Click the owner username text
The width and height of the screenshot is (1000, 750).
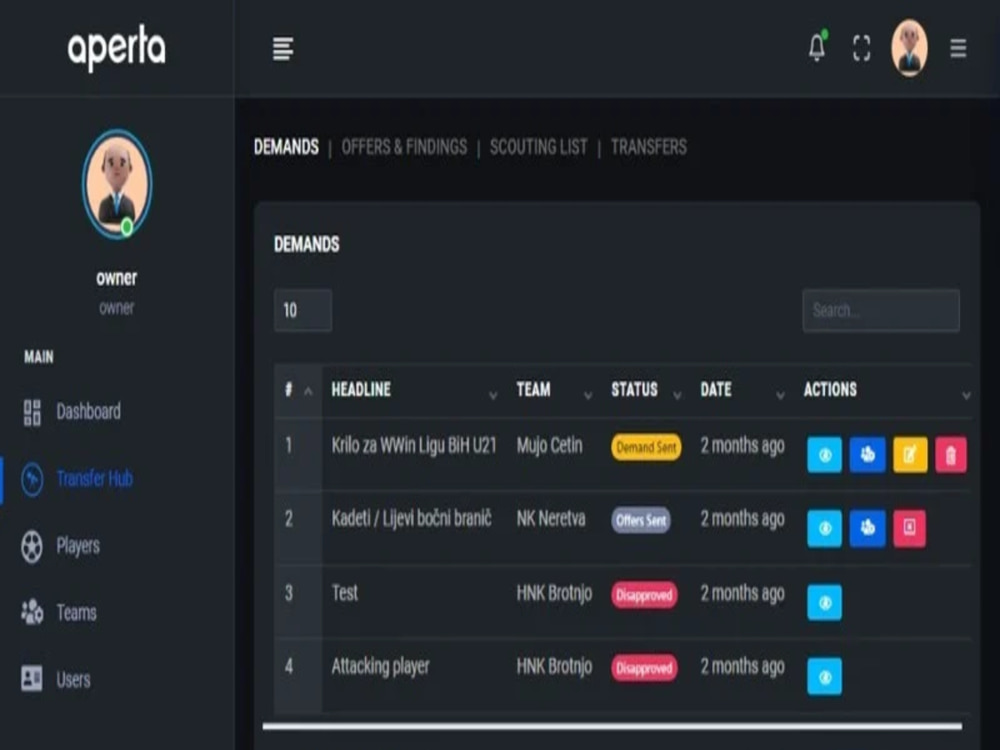(117, 278)
